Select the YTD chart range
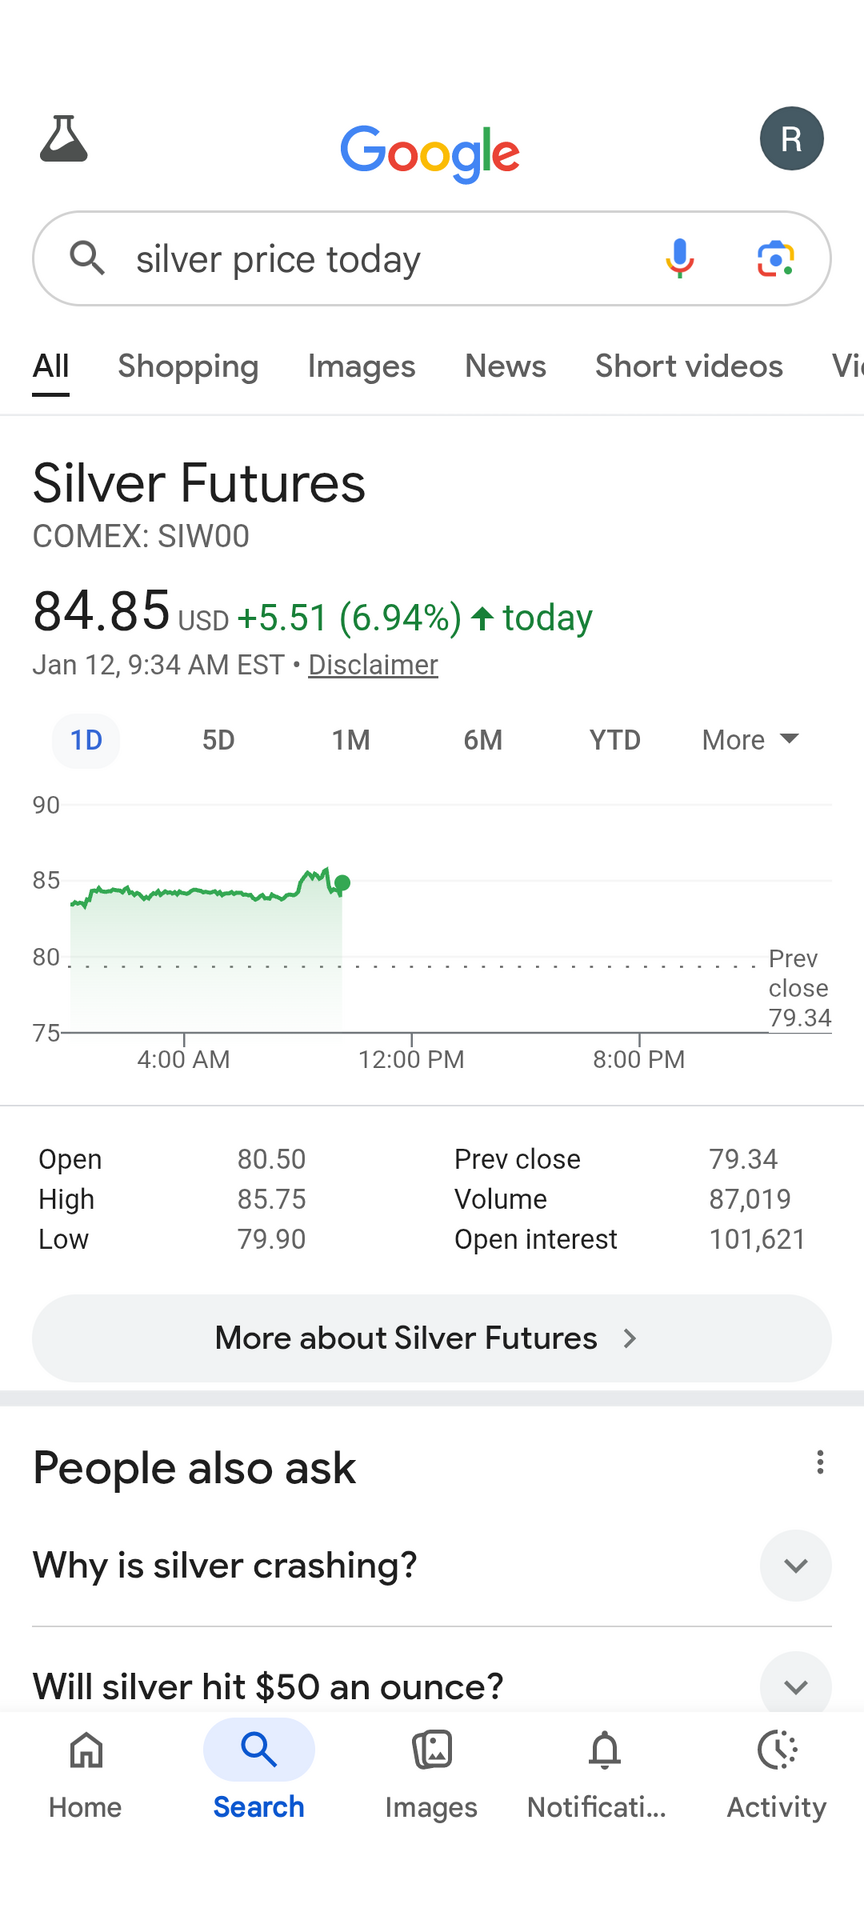The image size is (864, 1920). click(x=614, y=740)
